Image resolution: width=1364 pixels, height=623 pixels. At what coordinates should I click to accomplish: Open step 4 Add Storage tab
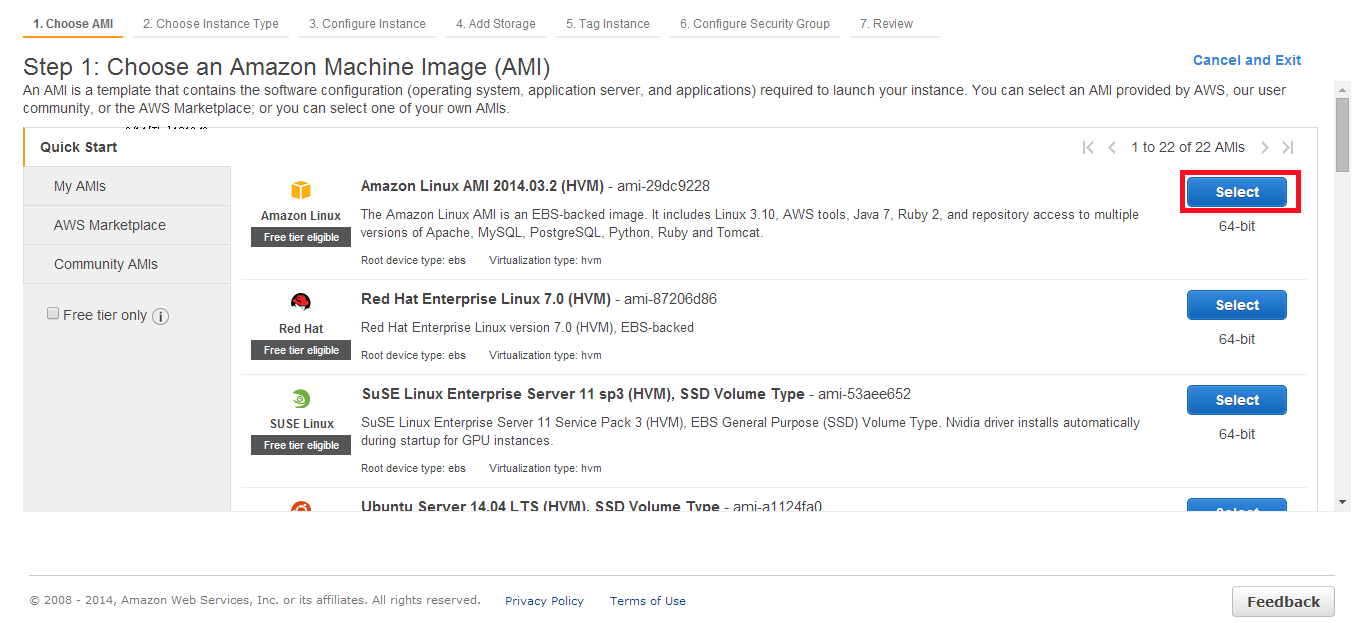click(x=496, y=24)
